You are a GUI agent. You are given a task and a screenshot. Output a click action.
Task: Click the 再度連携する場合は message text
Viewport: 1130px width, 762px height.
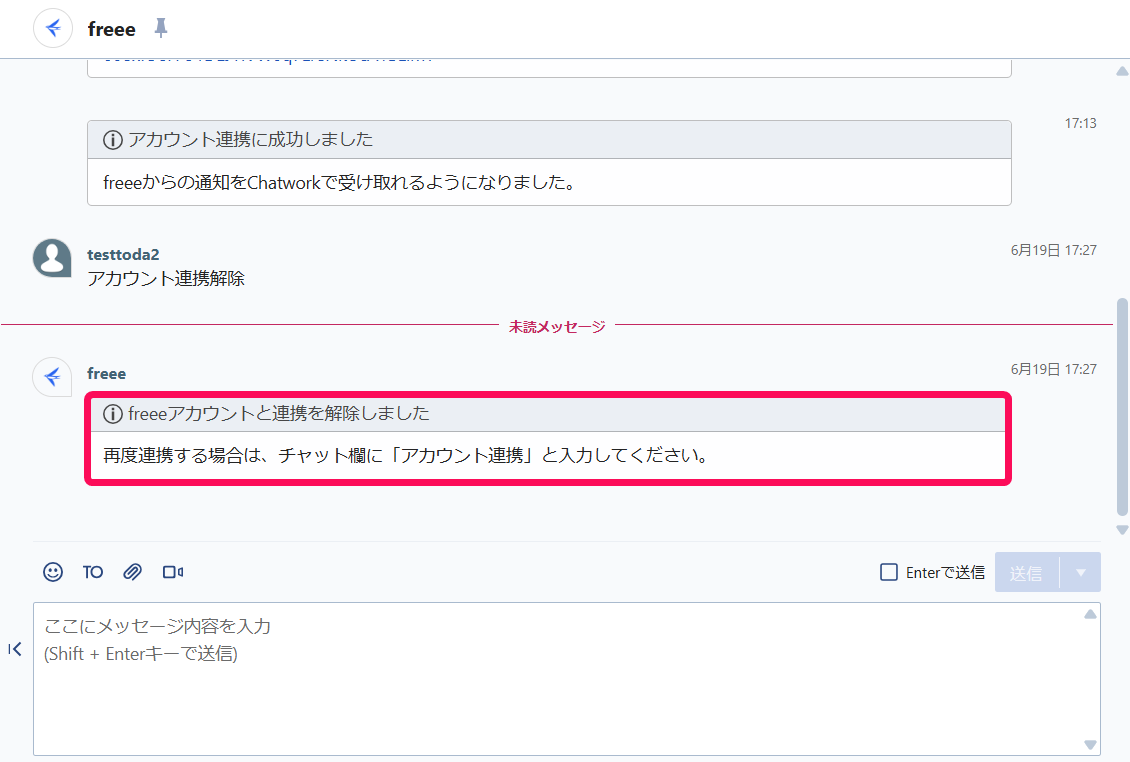coord(406,456)
